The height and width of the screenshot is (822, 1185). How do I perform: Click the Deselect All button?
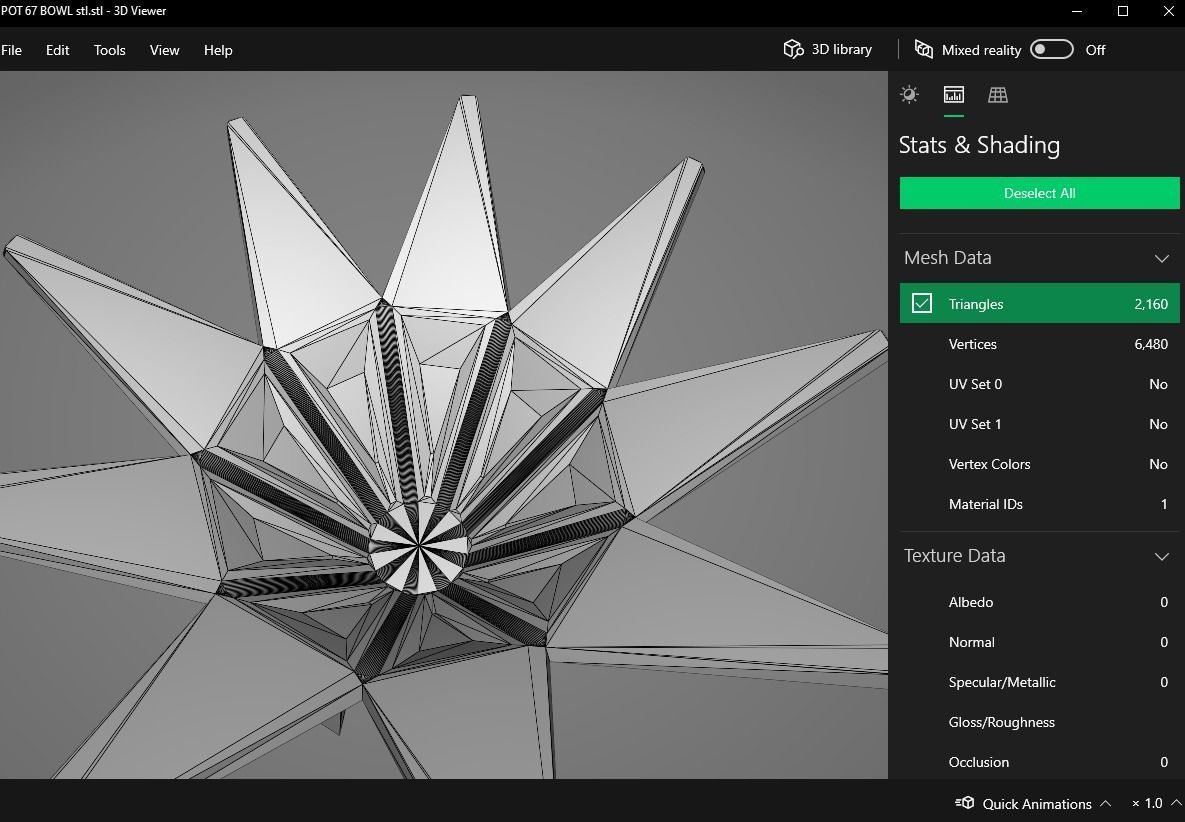(1039, 193)
